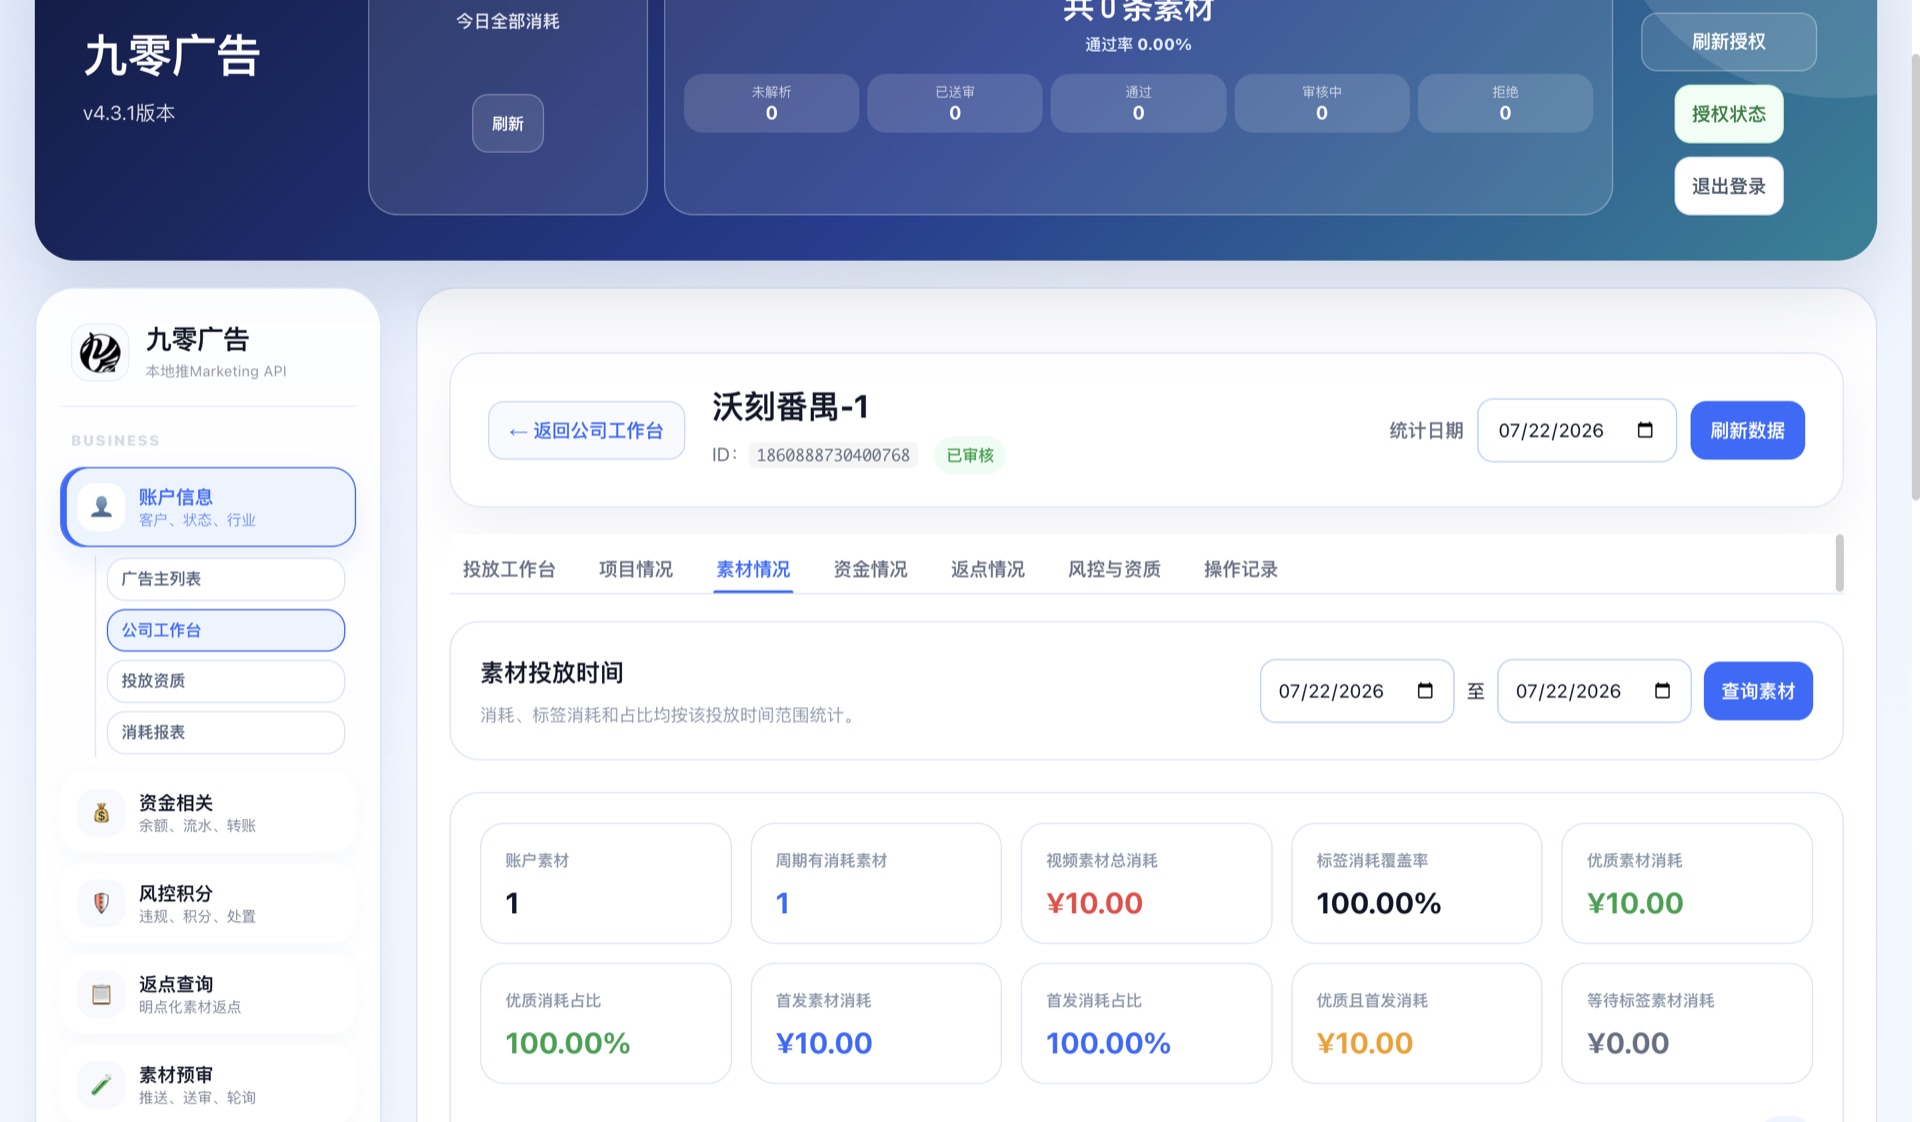Click the 标签消耗覆盖率 stat card

coord(1416,883)
